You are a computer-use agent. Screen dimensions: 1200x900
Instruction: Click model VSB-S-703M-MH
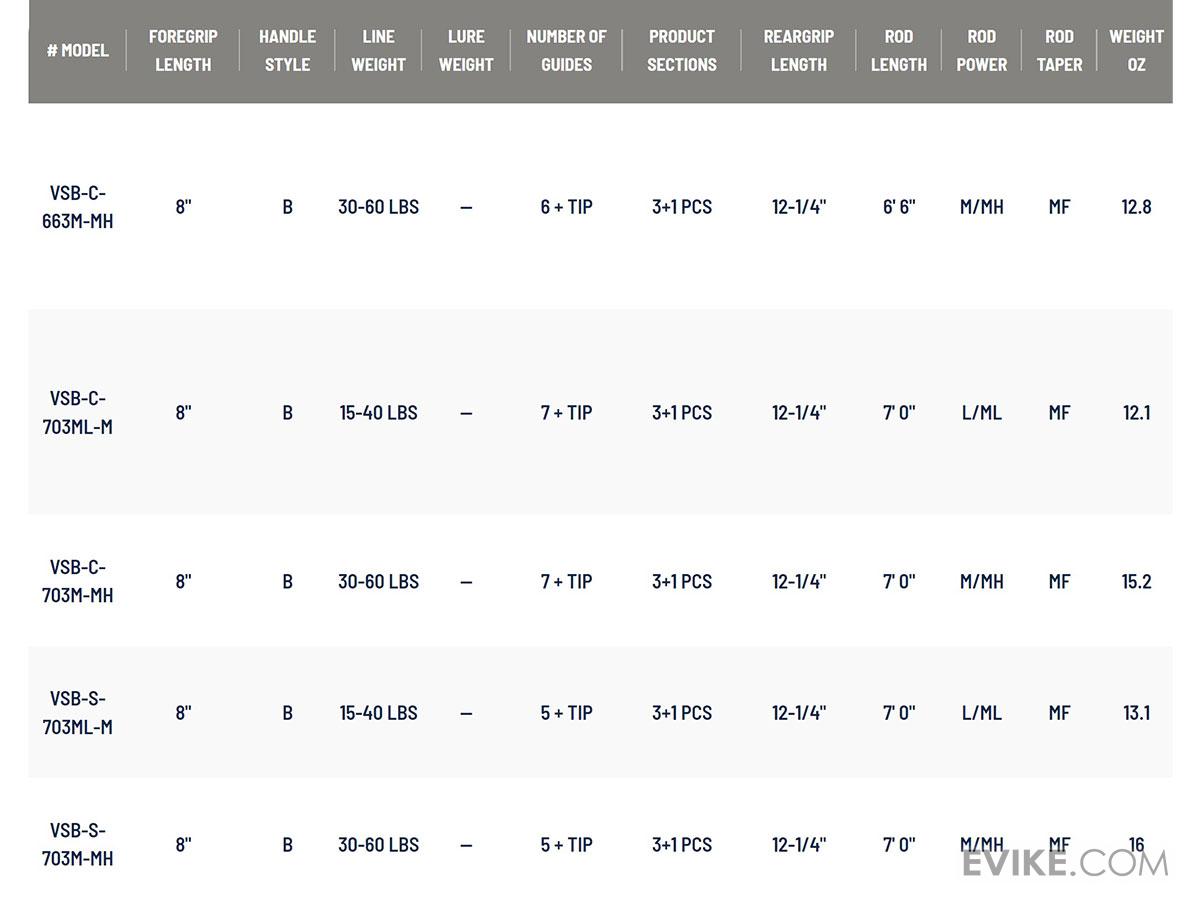[77, 845]
